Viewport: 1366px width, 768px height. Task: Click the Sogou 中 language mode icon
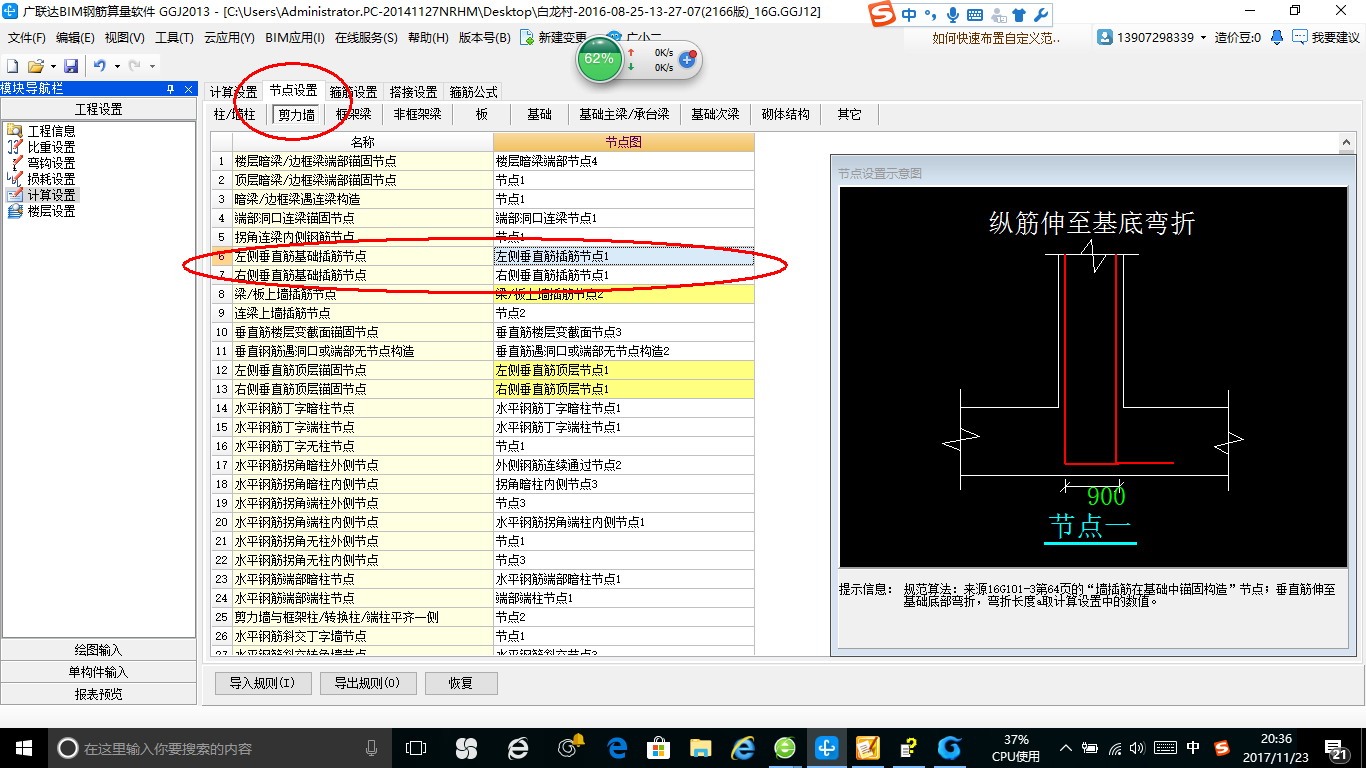(909, 15)
